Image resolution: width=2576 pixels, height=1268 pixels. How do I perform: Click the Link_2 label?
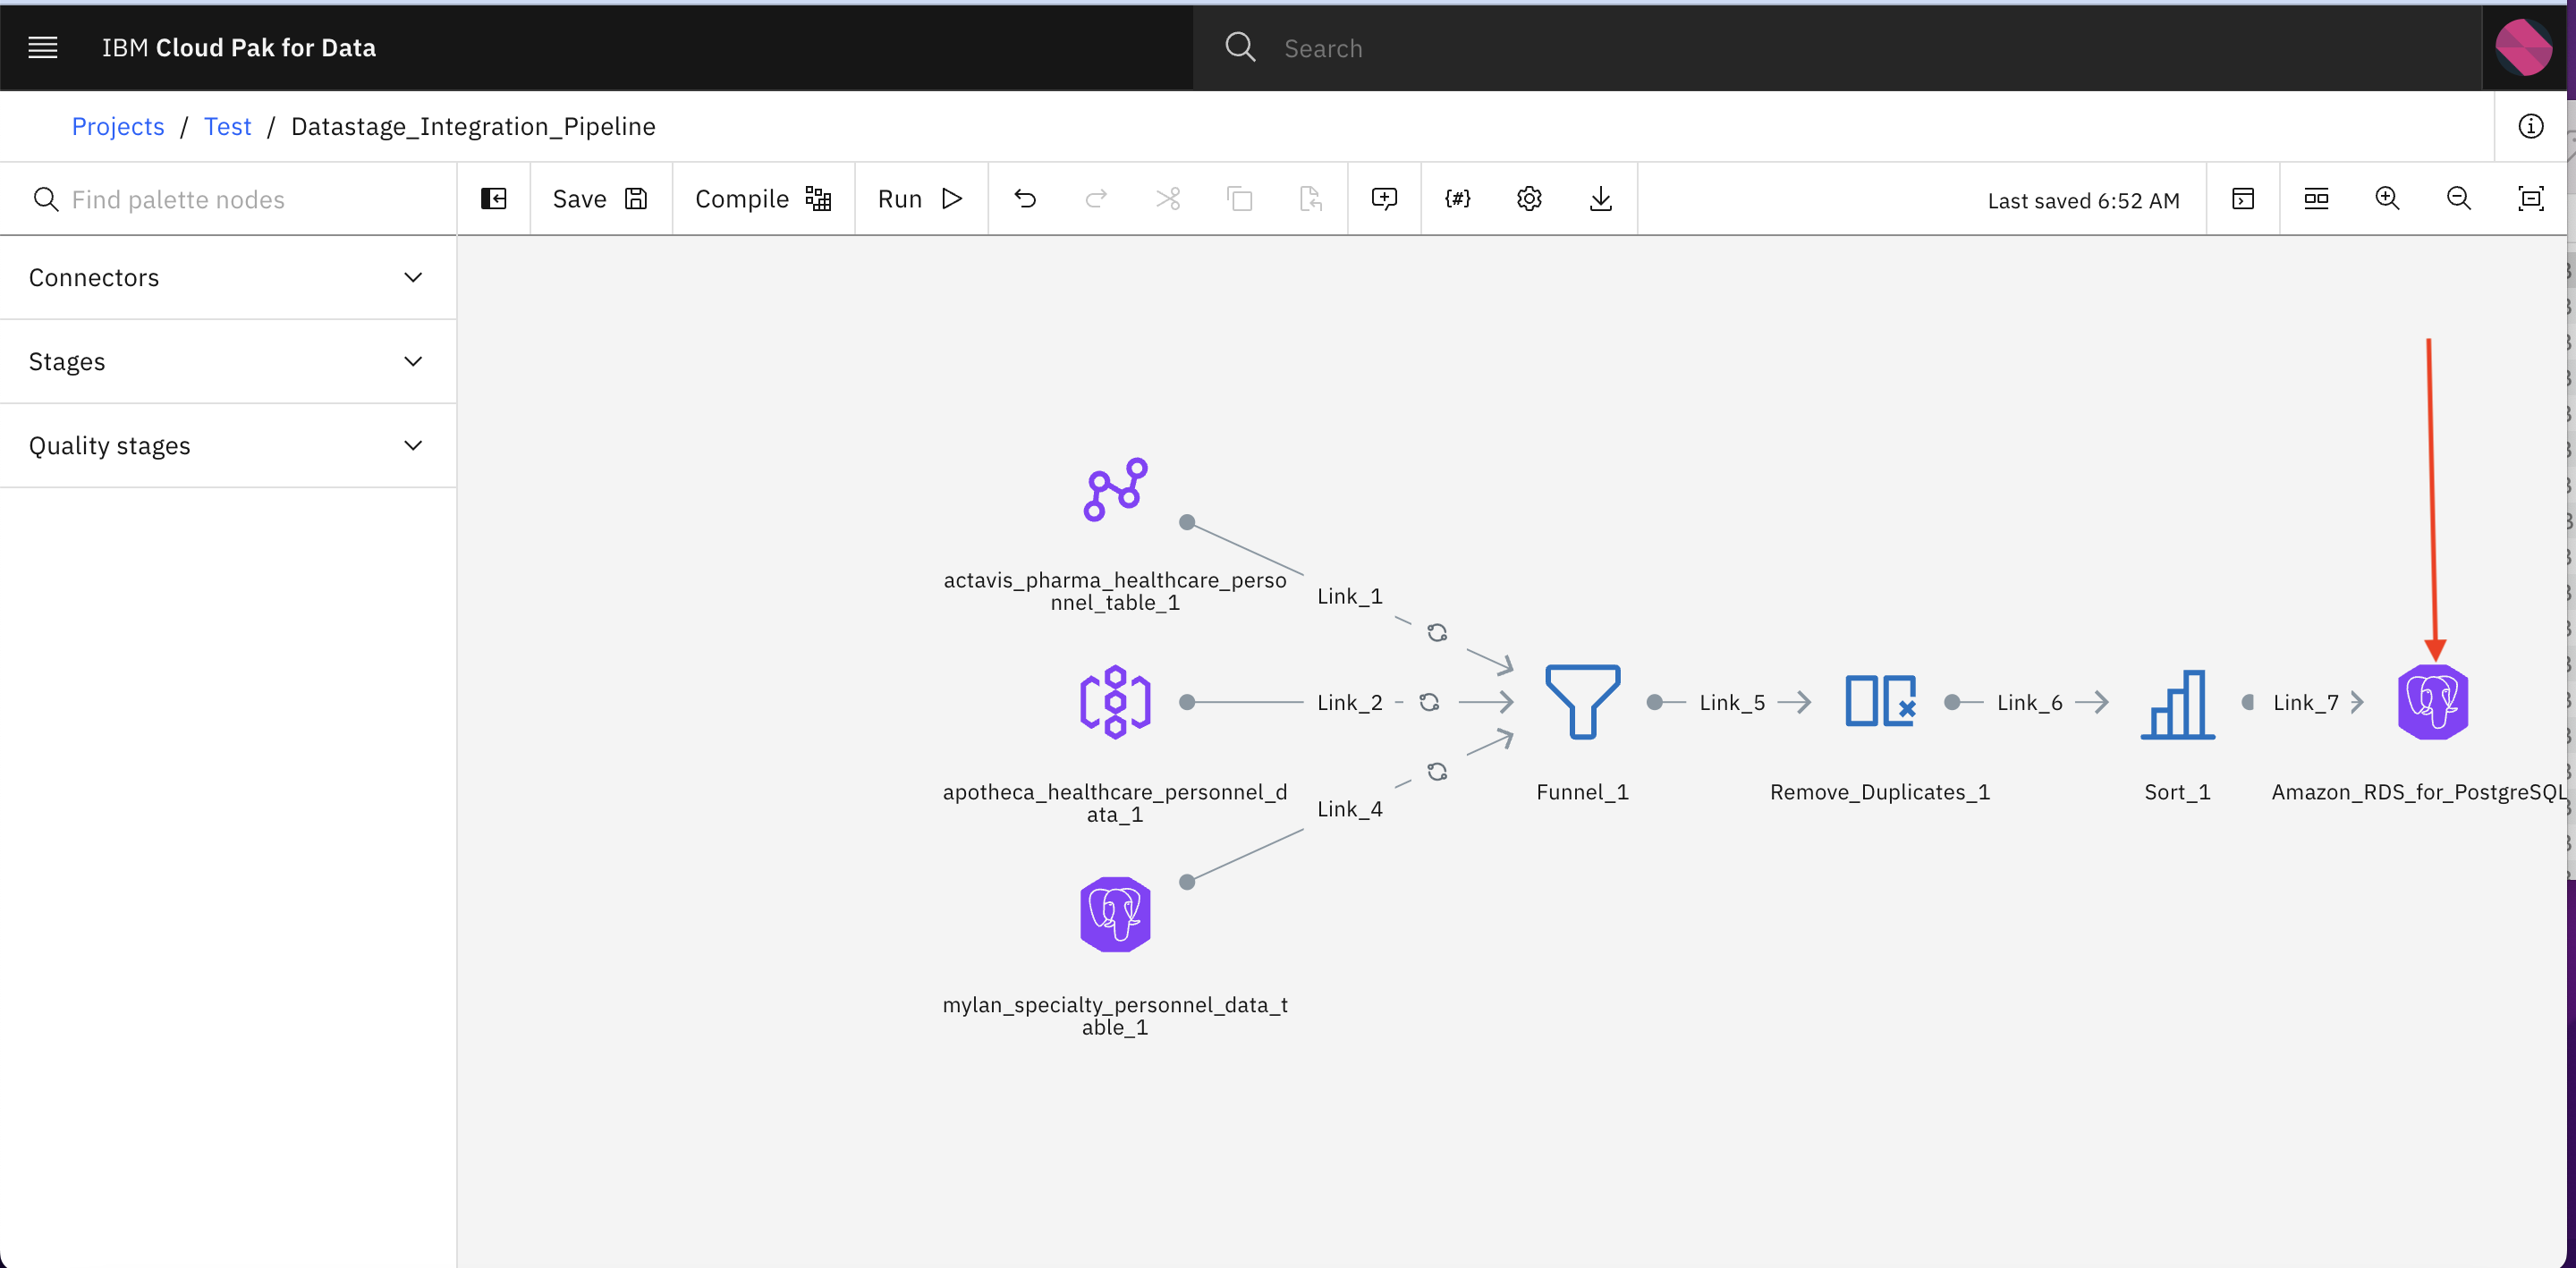[1349, 702]
